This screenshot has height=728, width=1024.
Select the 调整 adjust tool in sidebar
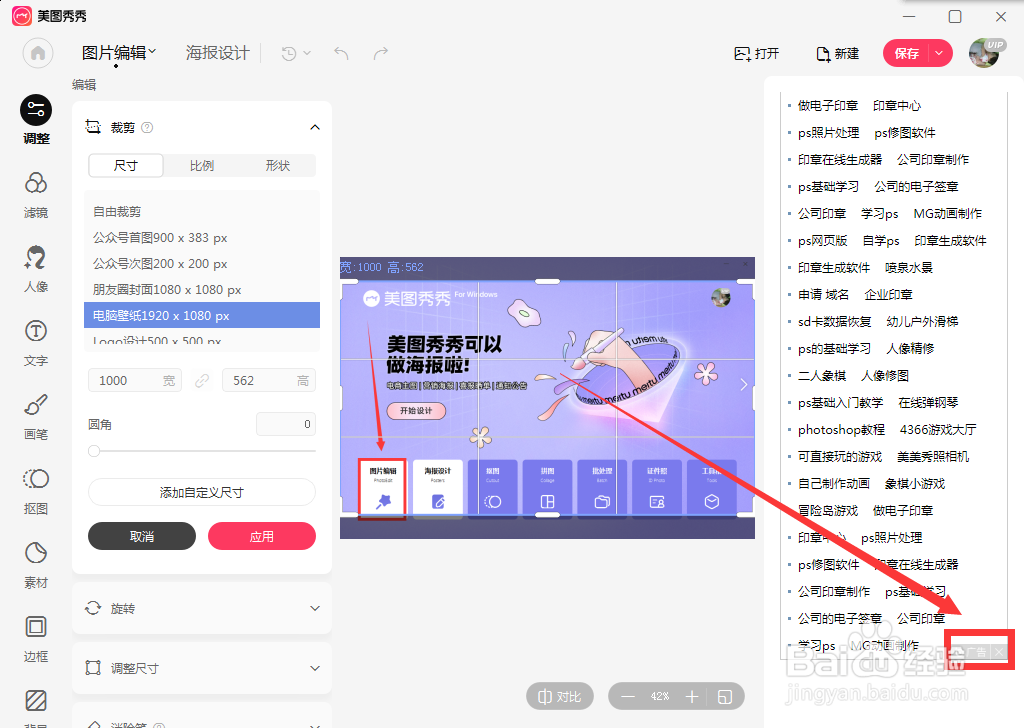pos(36,119)
